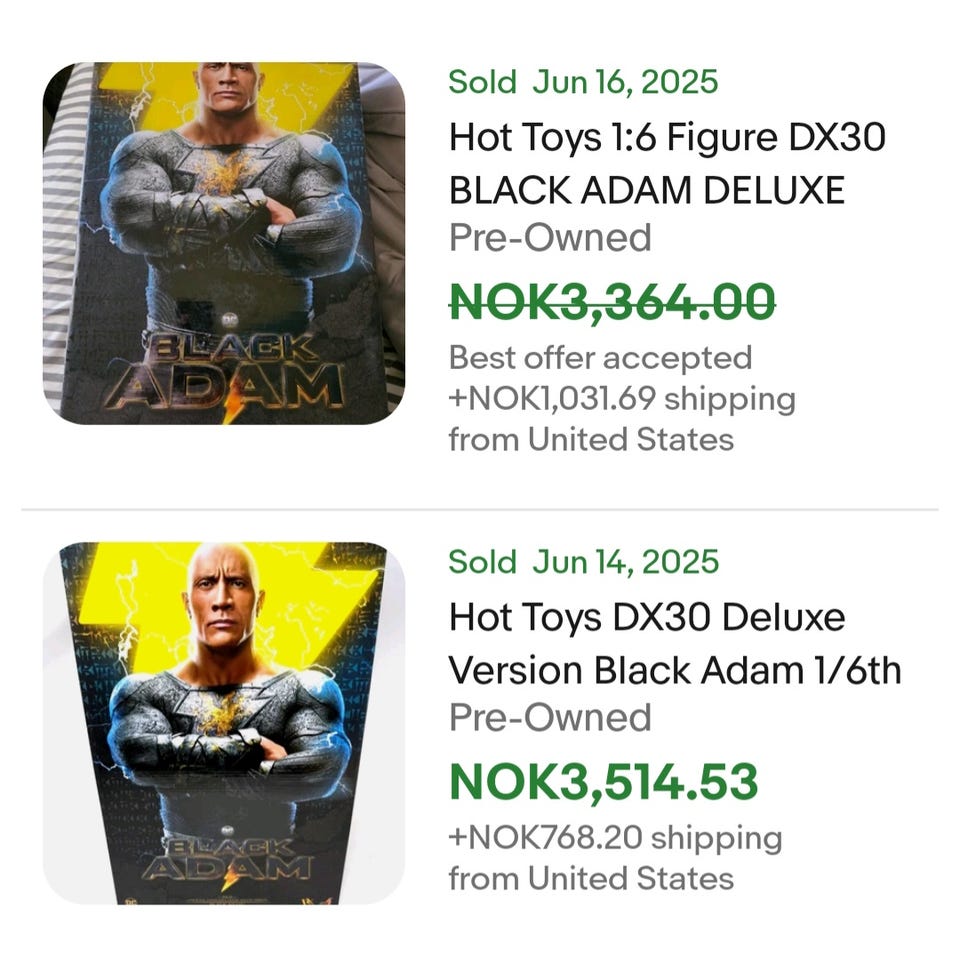Tap the "Best offer accepted" text
Viewport: 960px width, 972px height.
(600, 357)
